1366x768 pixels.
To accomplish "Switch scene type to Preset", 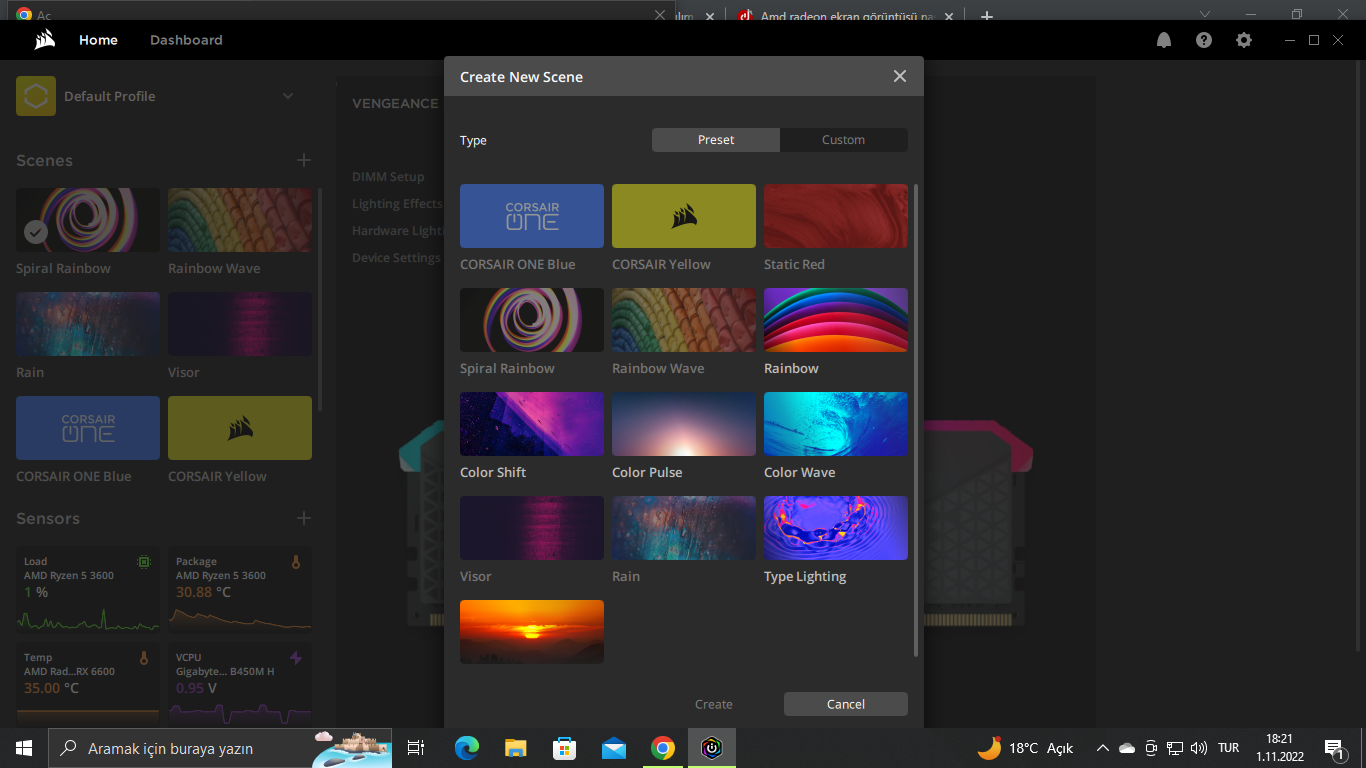I will pos(716,140).
